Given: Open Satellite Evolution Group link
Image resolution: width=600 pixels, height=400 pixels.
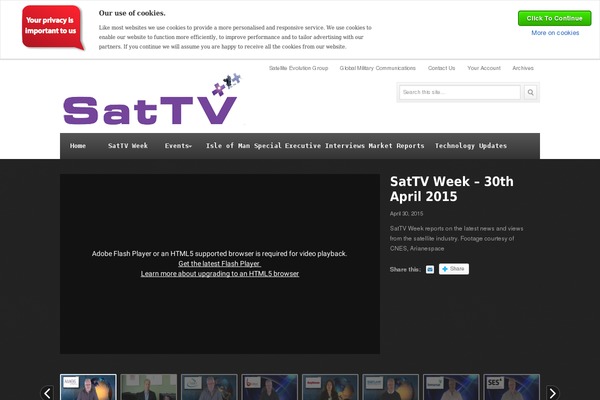Looking at the screenshot, I should (x=298, y=68).
